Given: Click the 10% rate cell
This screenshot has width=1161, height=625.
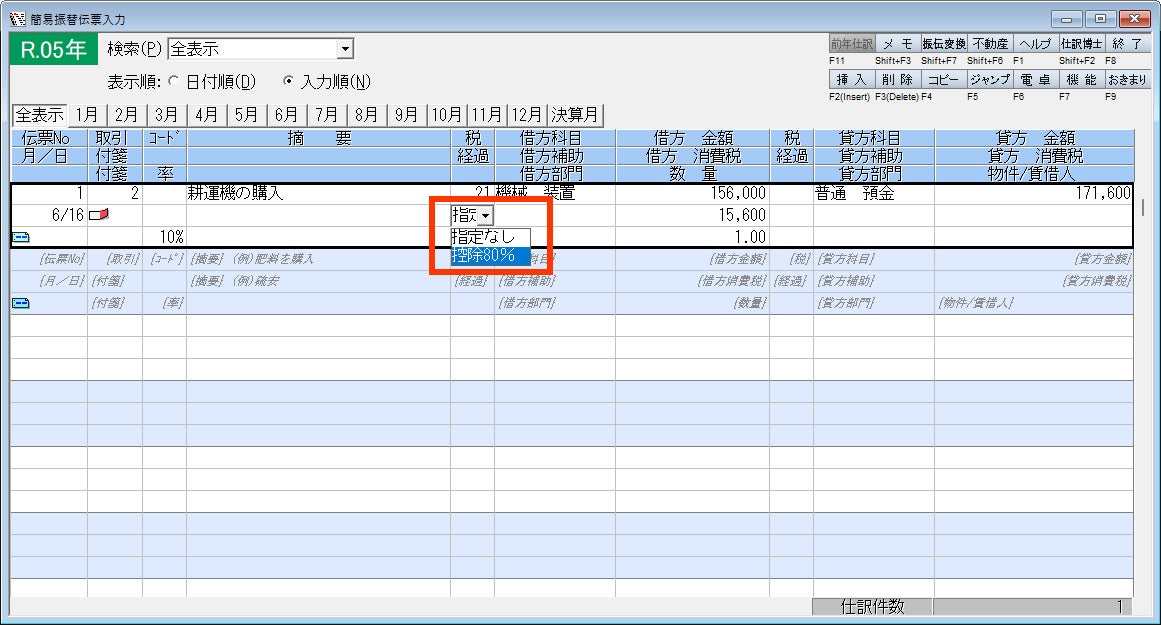Looking at the screenshot, I should 164,237.
